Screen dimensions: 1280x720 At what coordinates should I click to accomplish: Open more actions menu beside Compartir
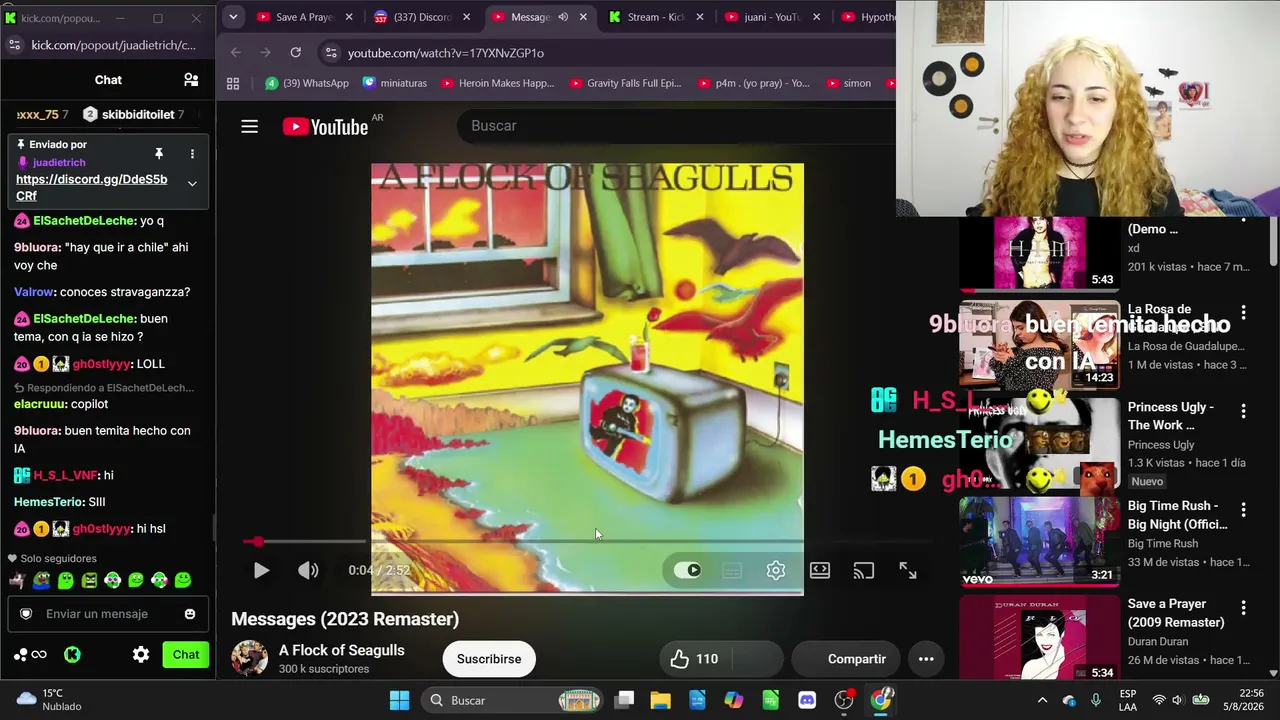pos(926,659)
